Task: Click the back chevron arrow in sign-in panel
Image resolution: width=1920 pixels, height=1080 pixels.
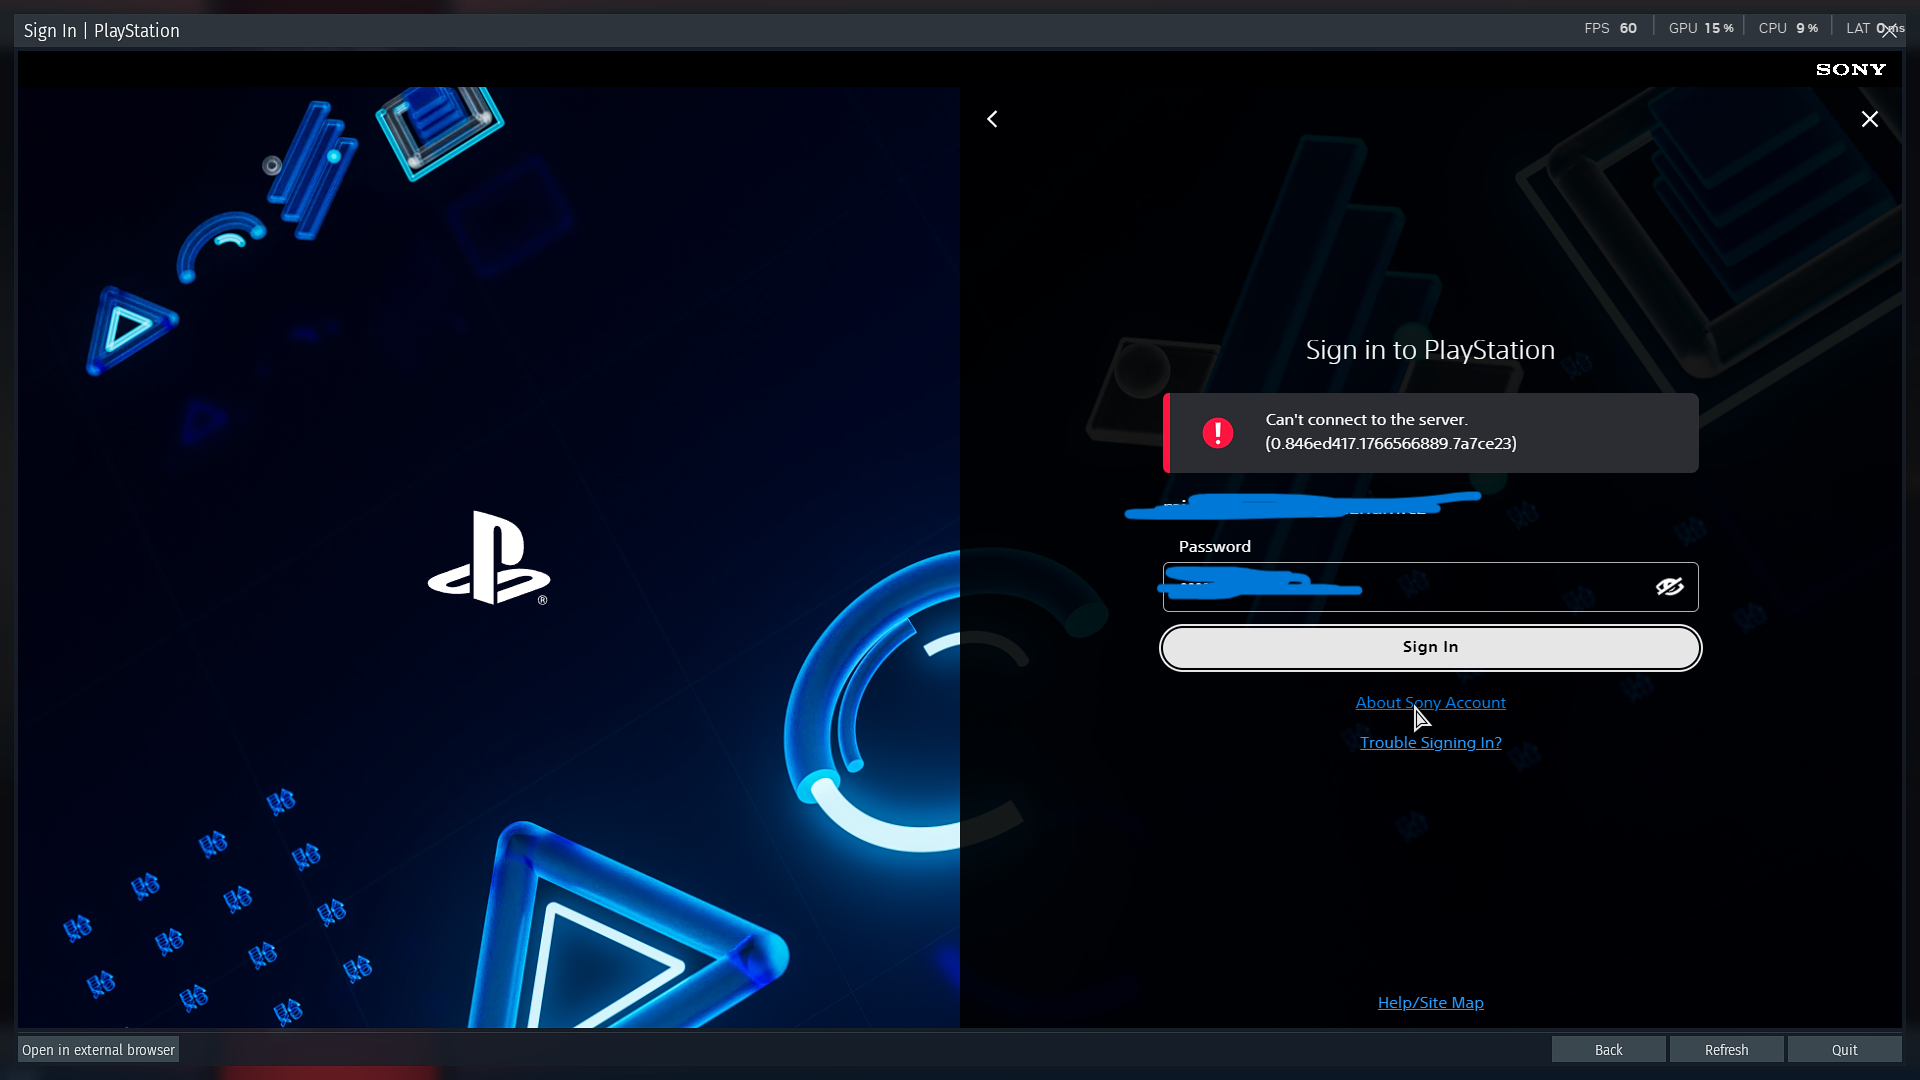Action: point(992,119)
